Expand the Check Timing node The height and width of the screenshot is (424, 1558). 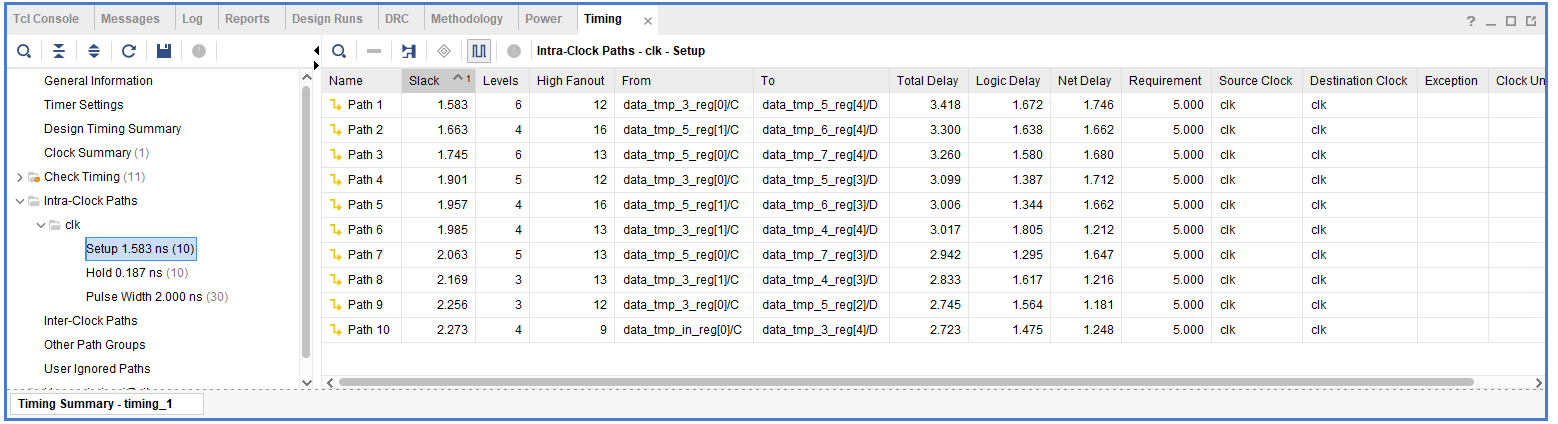click(x=20, y=177)
